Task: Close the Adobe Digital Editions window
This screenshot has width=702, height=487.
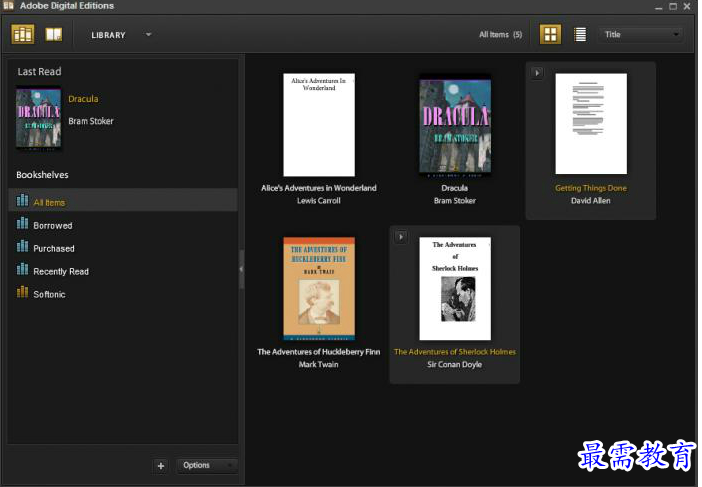Action: (687, 6)
